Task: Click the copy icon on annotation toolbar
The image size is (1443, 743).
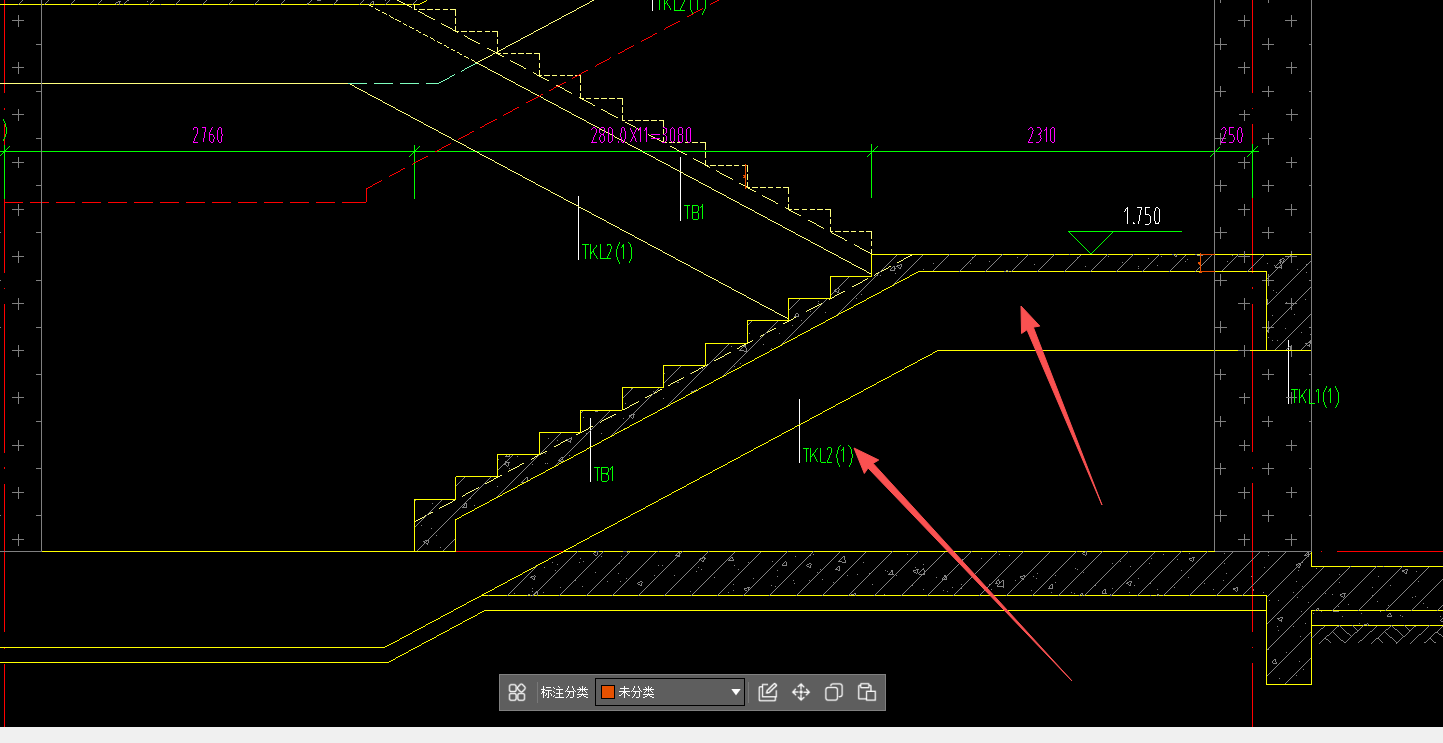Action: pyautogui.click(x=834, y=692)
